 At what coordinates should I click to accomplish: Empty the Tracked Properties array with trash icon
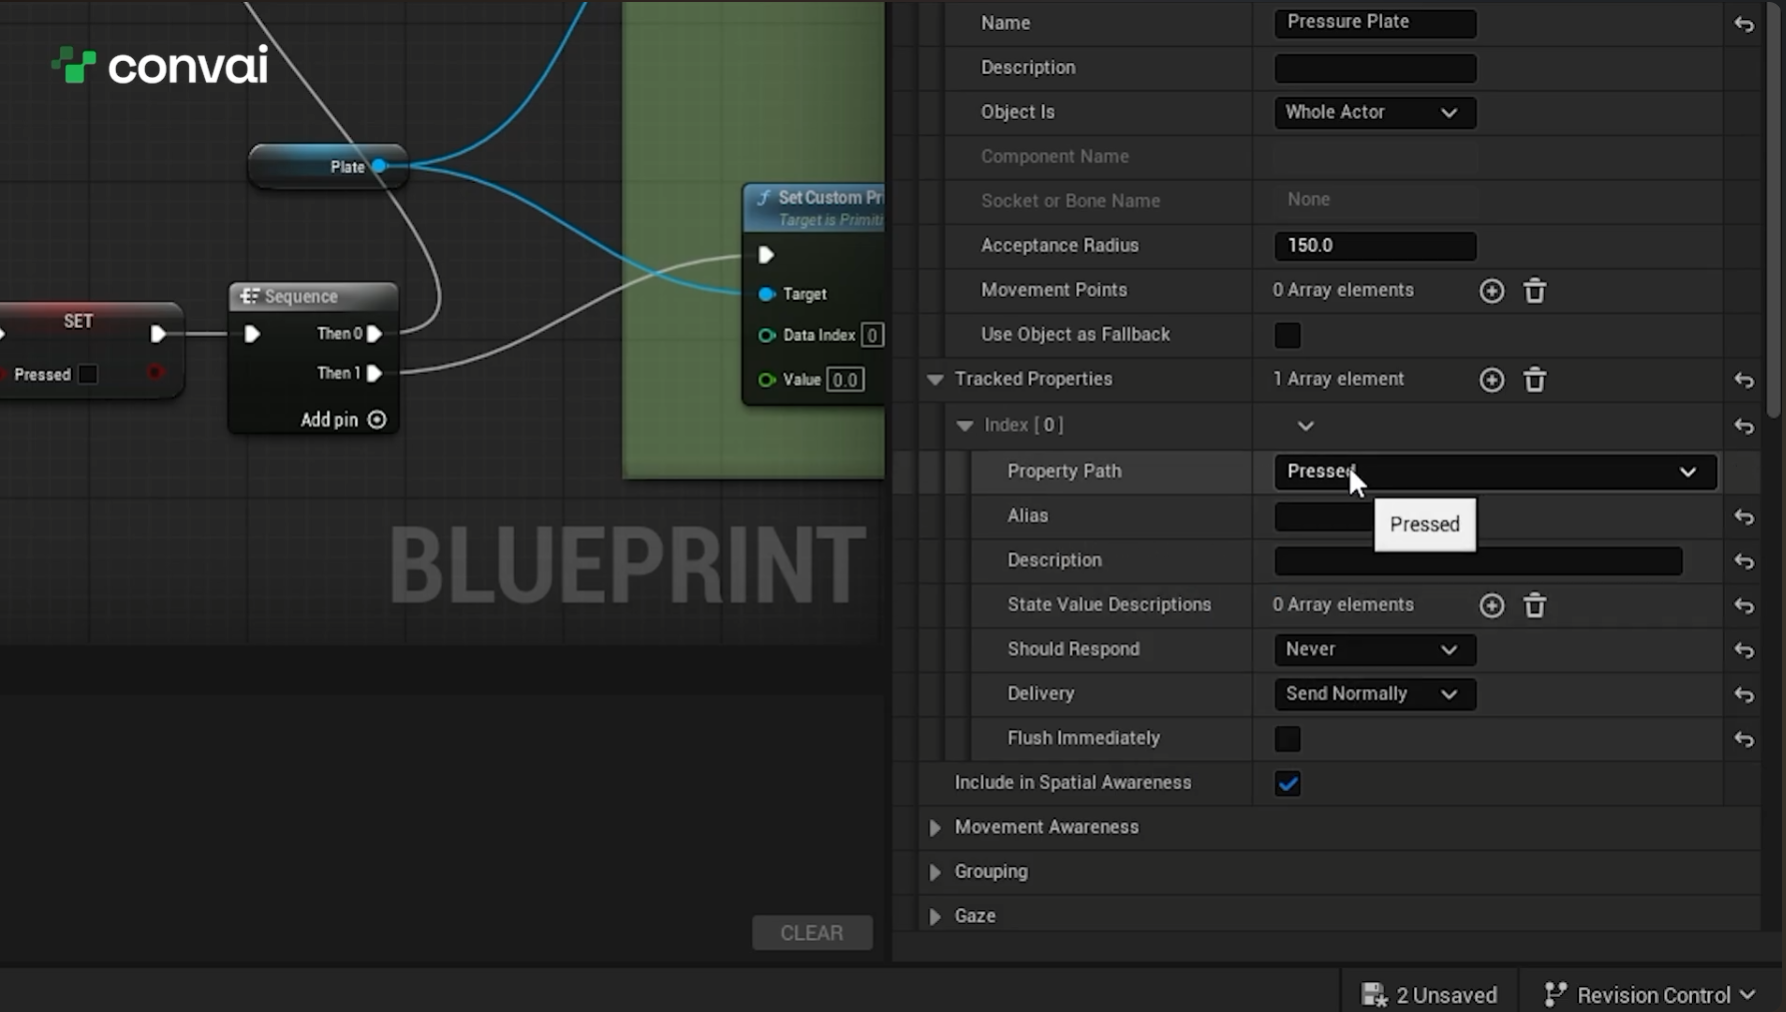(x=1535, y=380)
